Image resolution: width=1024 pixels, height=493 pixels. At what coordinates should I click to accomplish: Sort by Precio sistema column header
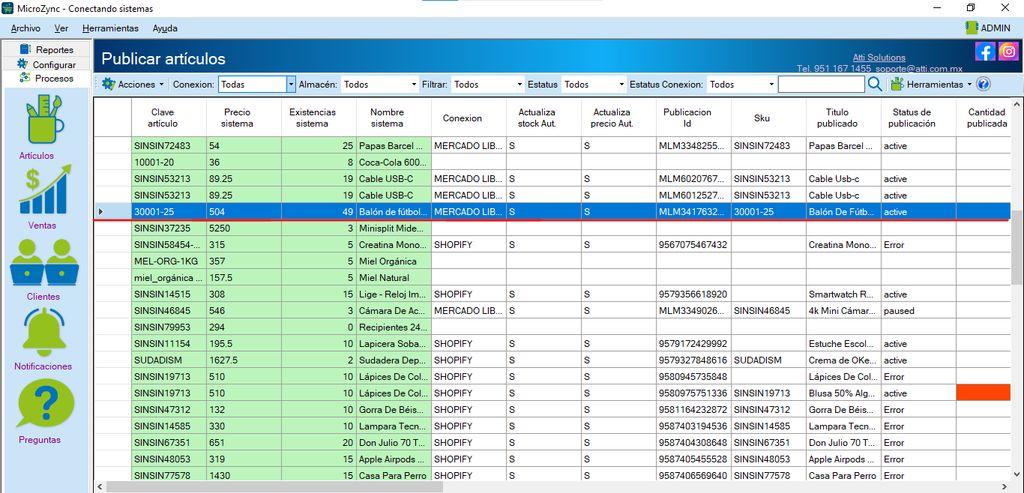point(244,118)
